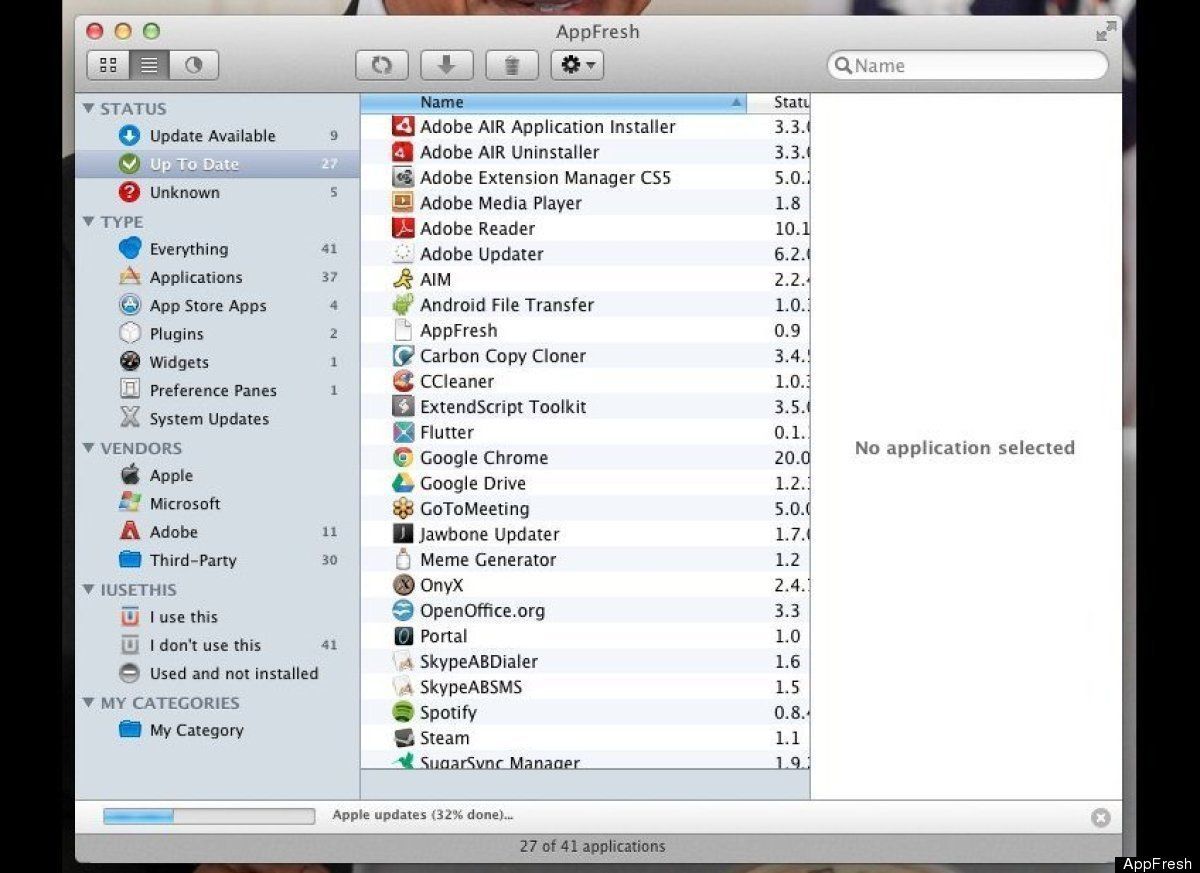Click the Android File Transfer icon
Screen dimensions: 1200x873
click(x=403, y=305)
